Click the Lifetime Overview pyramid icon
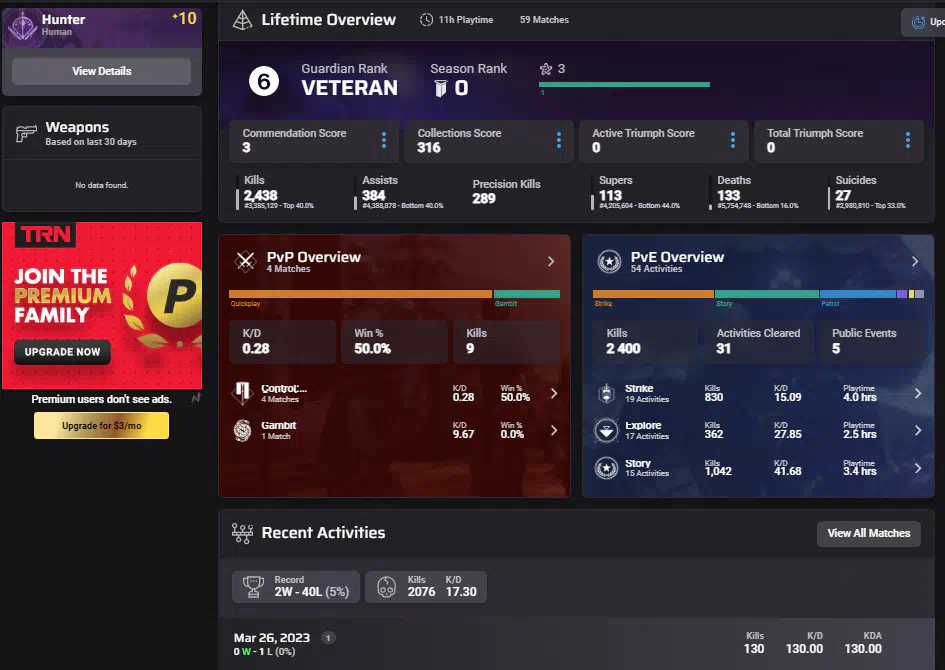The height and width of the screenshot is (670, 945). [x=242, y=20]
